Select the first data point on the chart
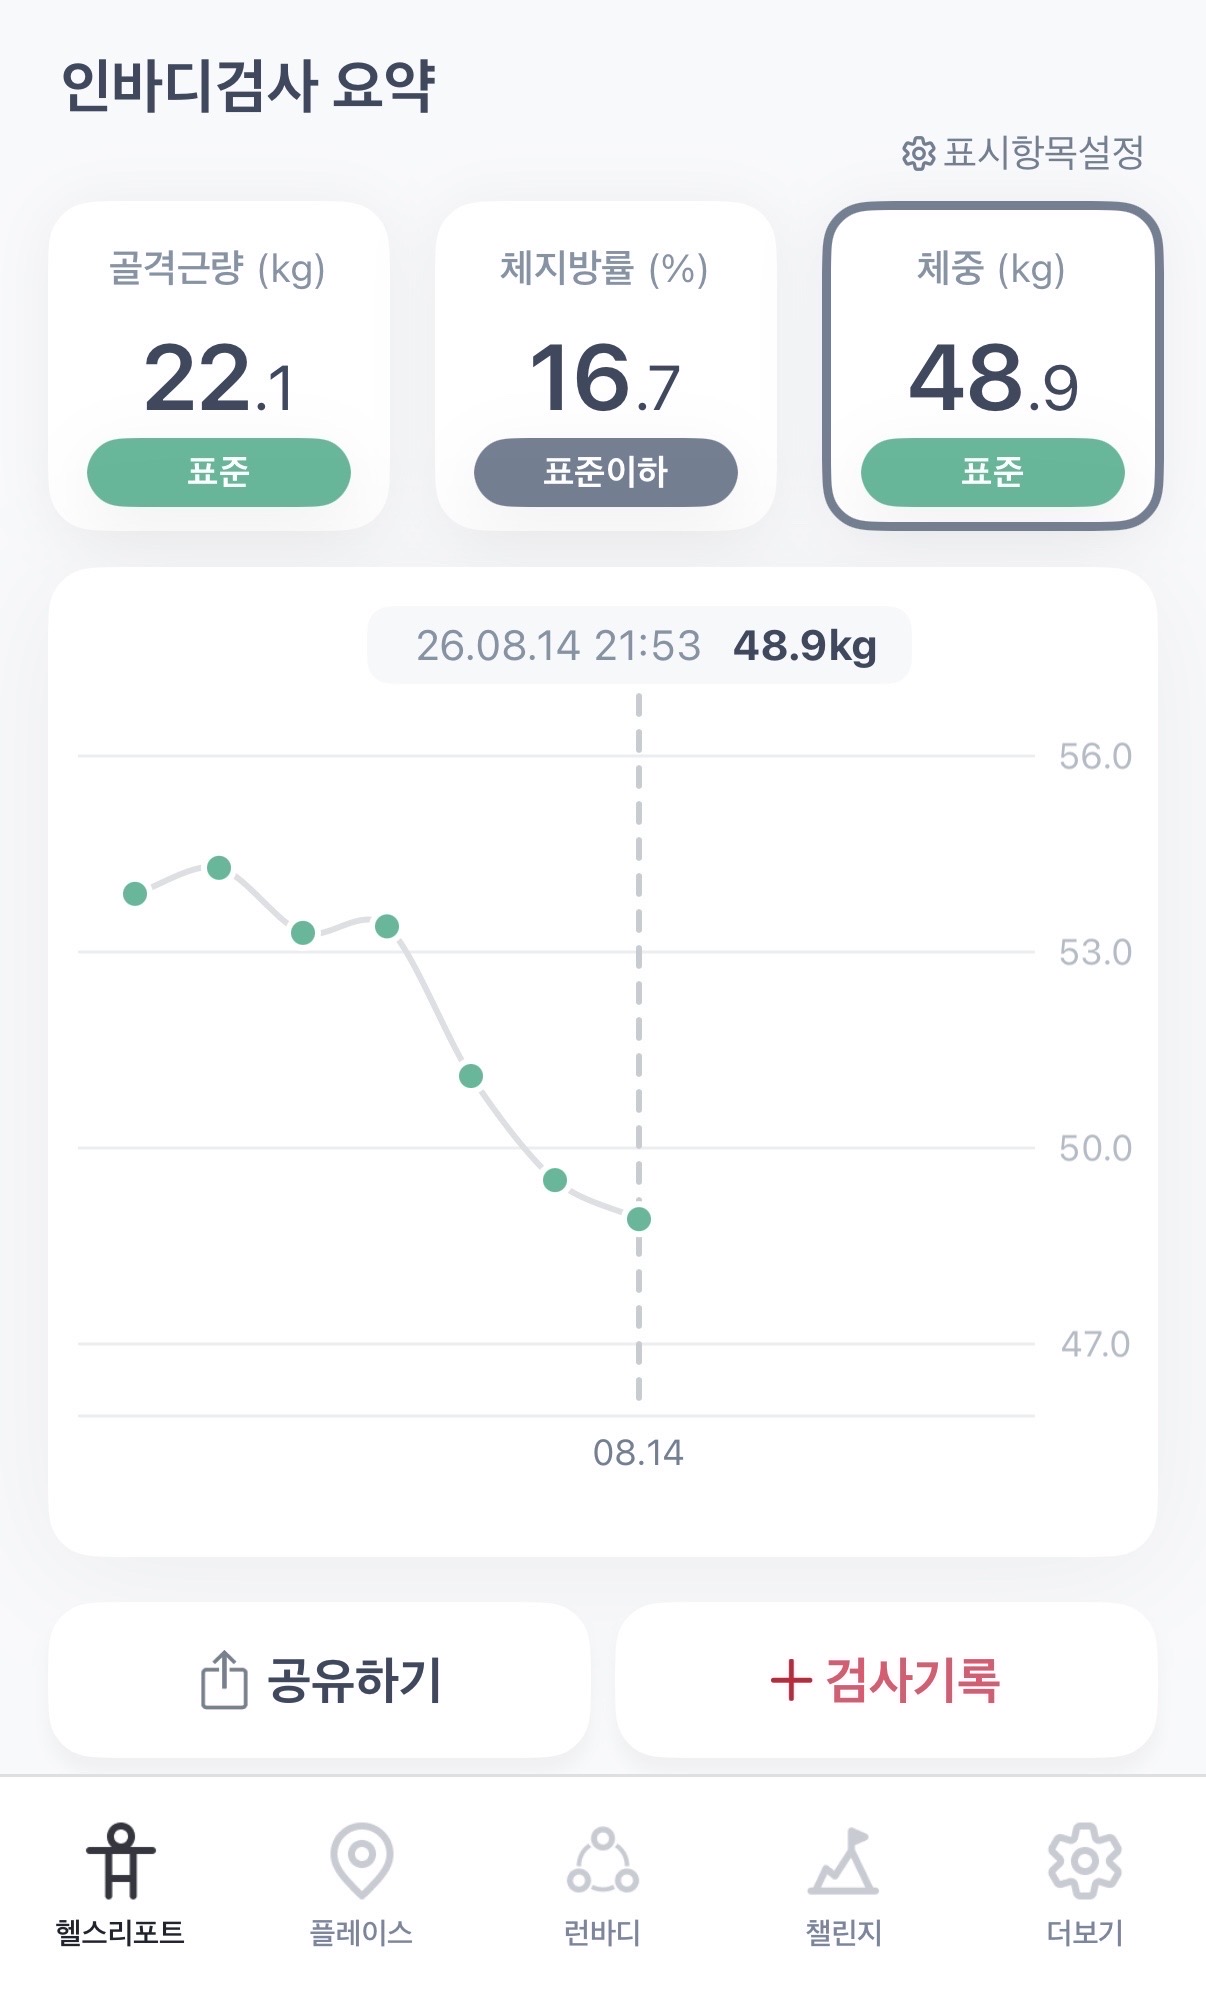1206x2013 pixels. click(135, 893)
